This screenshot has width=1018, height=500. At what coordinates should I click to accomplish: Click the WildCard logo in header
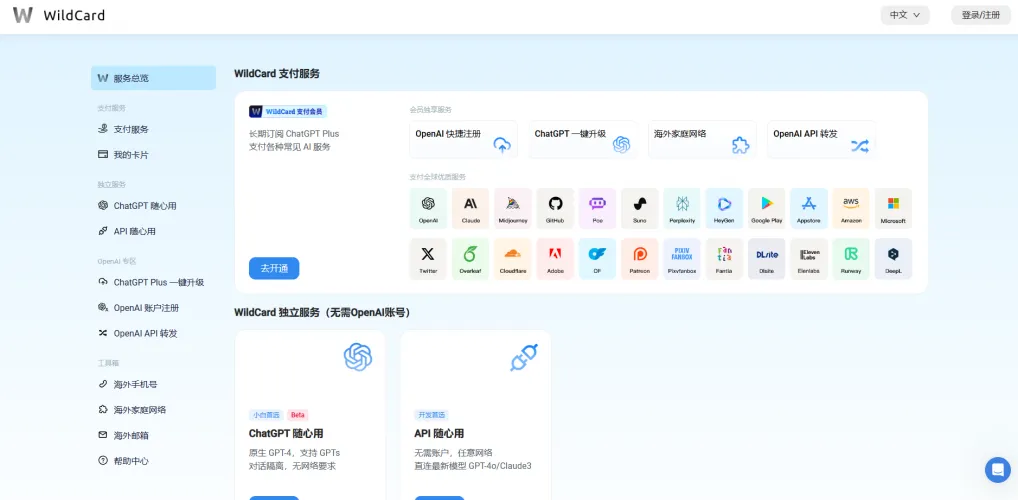58,15
